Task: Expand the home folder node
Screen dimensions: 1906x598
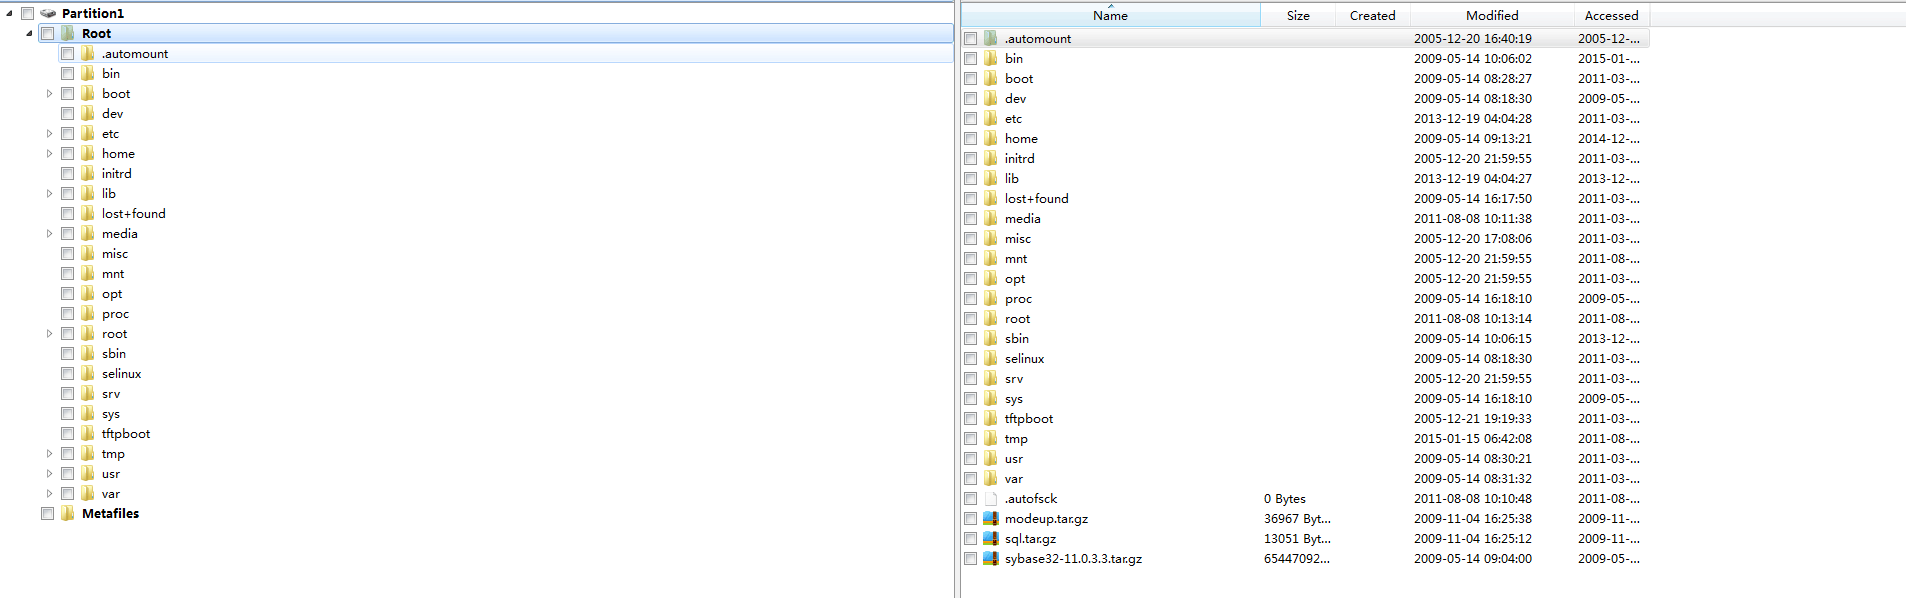Action: click(x=49, y=153)
